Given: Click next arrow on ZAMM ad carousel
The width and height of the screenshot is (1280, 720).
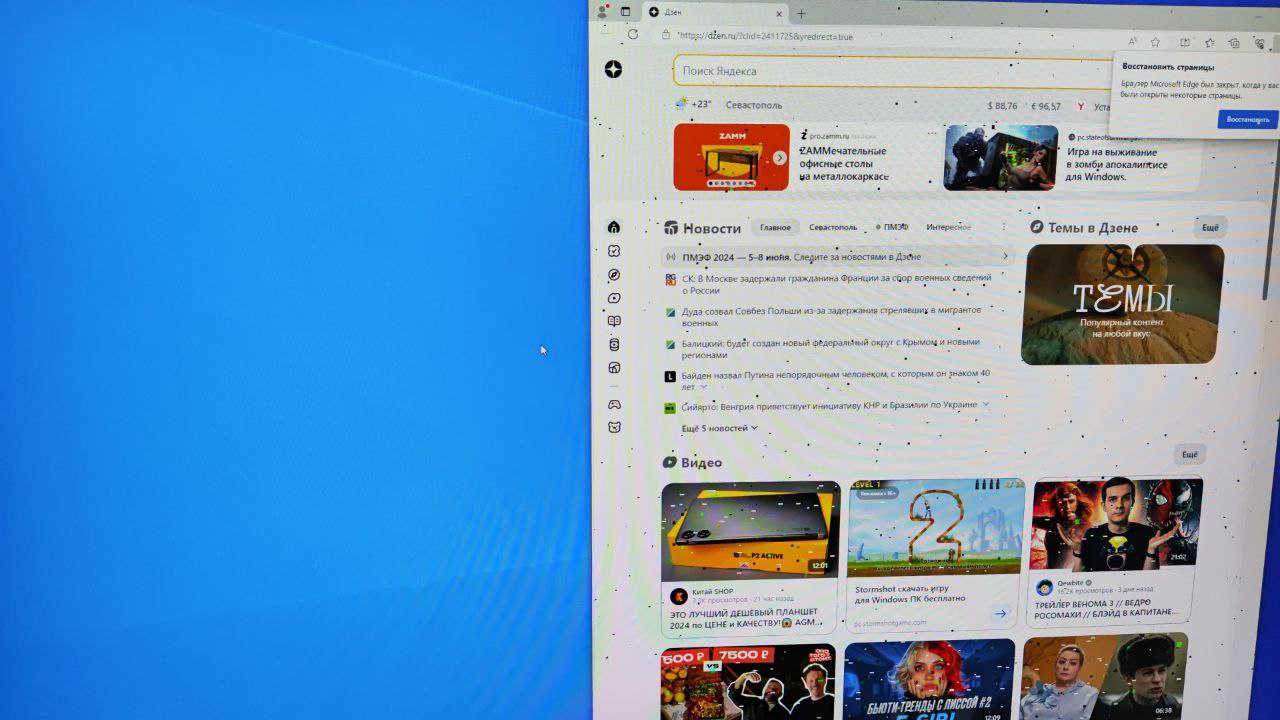Looking at the screenshot, I should (x=780, y=157).
